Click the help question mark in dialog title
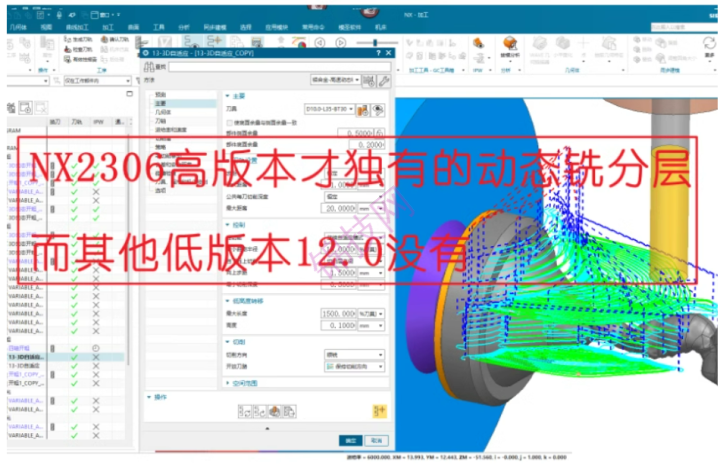This screenshot has width=720, height=471. click(378, 52)
